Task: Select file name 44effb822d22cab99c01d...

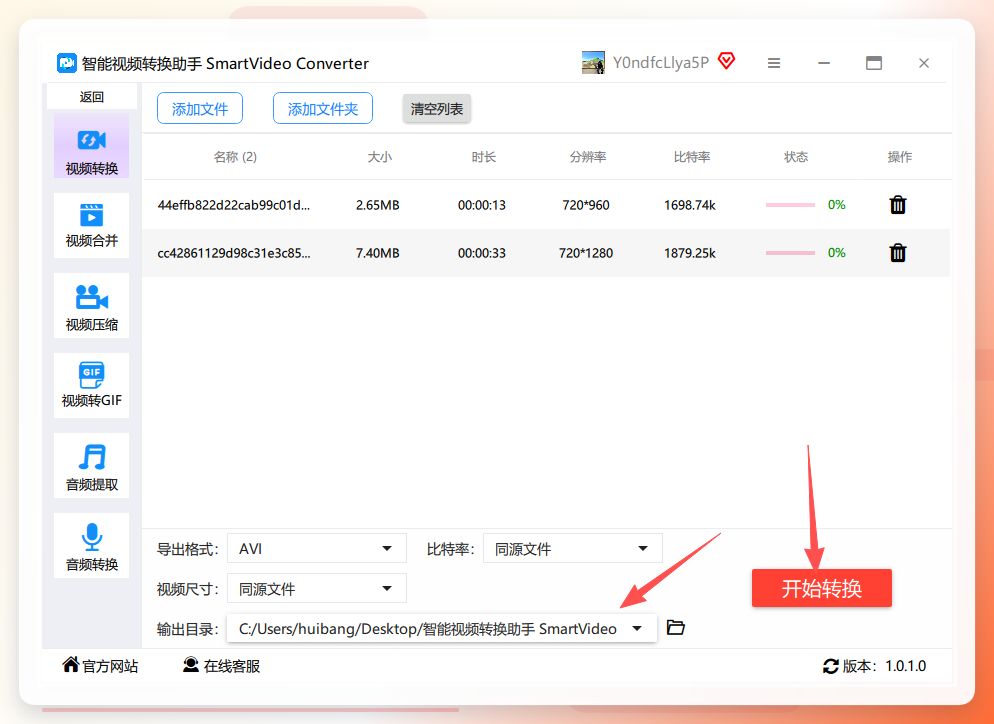Action: click(234, 205)
